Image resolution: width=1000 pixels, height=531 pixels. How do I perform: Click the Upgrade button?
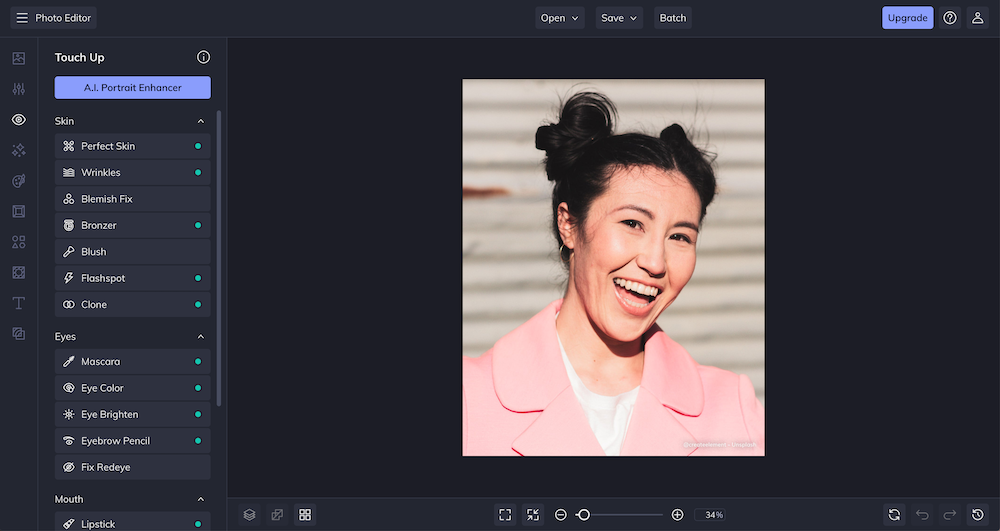[x=907, y=18]
